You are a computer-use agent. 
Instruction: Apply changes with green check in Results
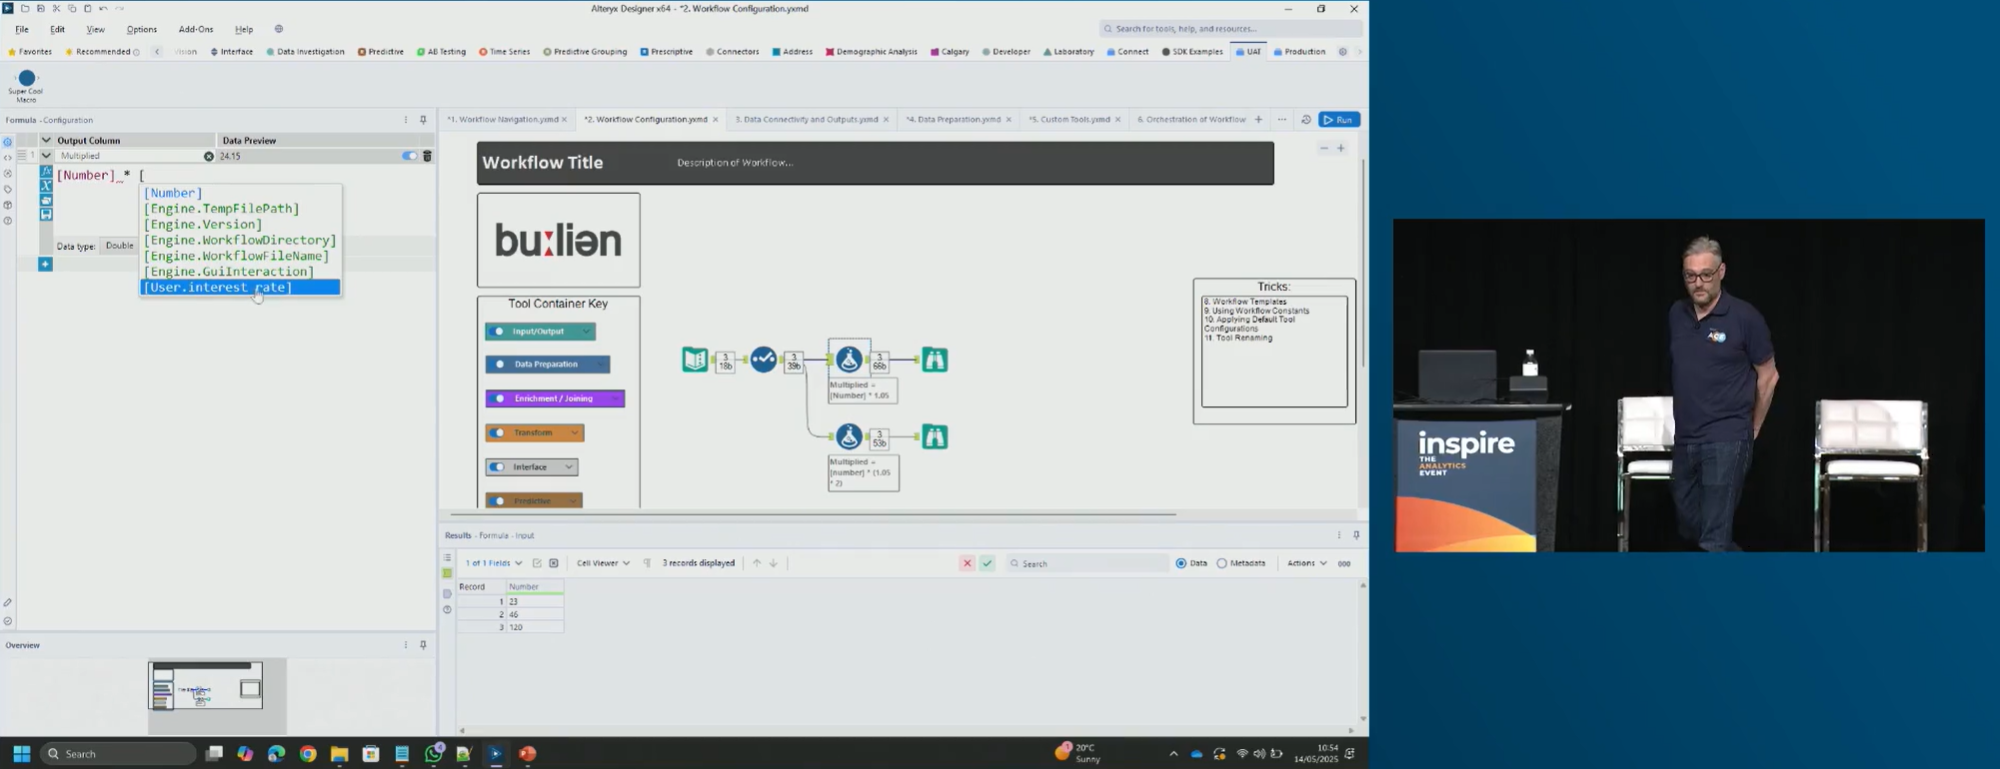987,563
